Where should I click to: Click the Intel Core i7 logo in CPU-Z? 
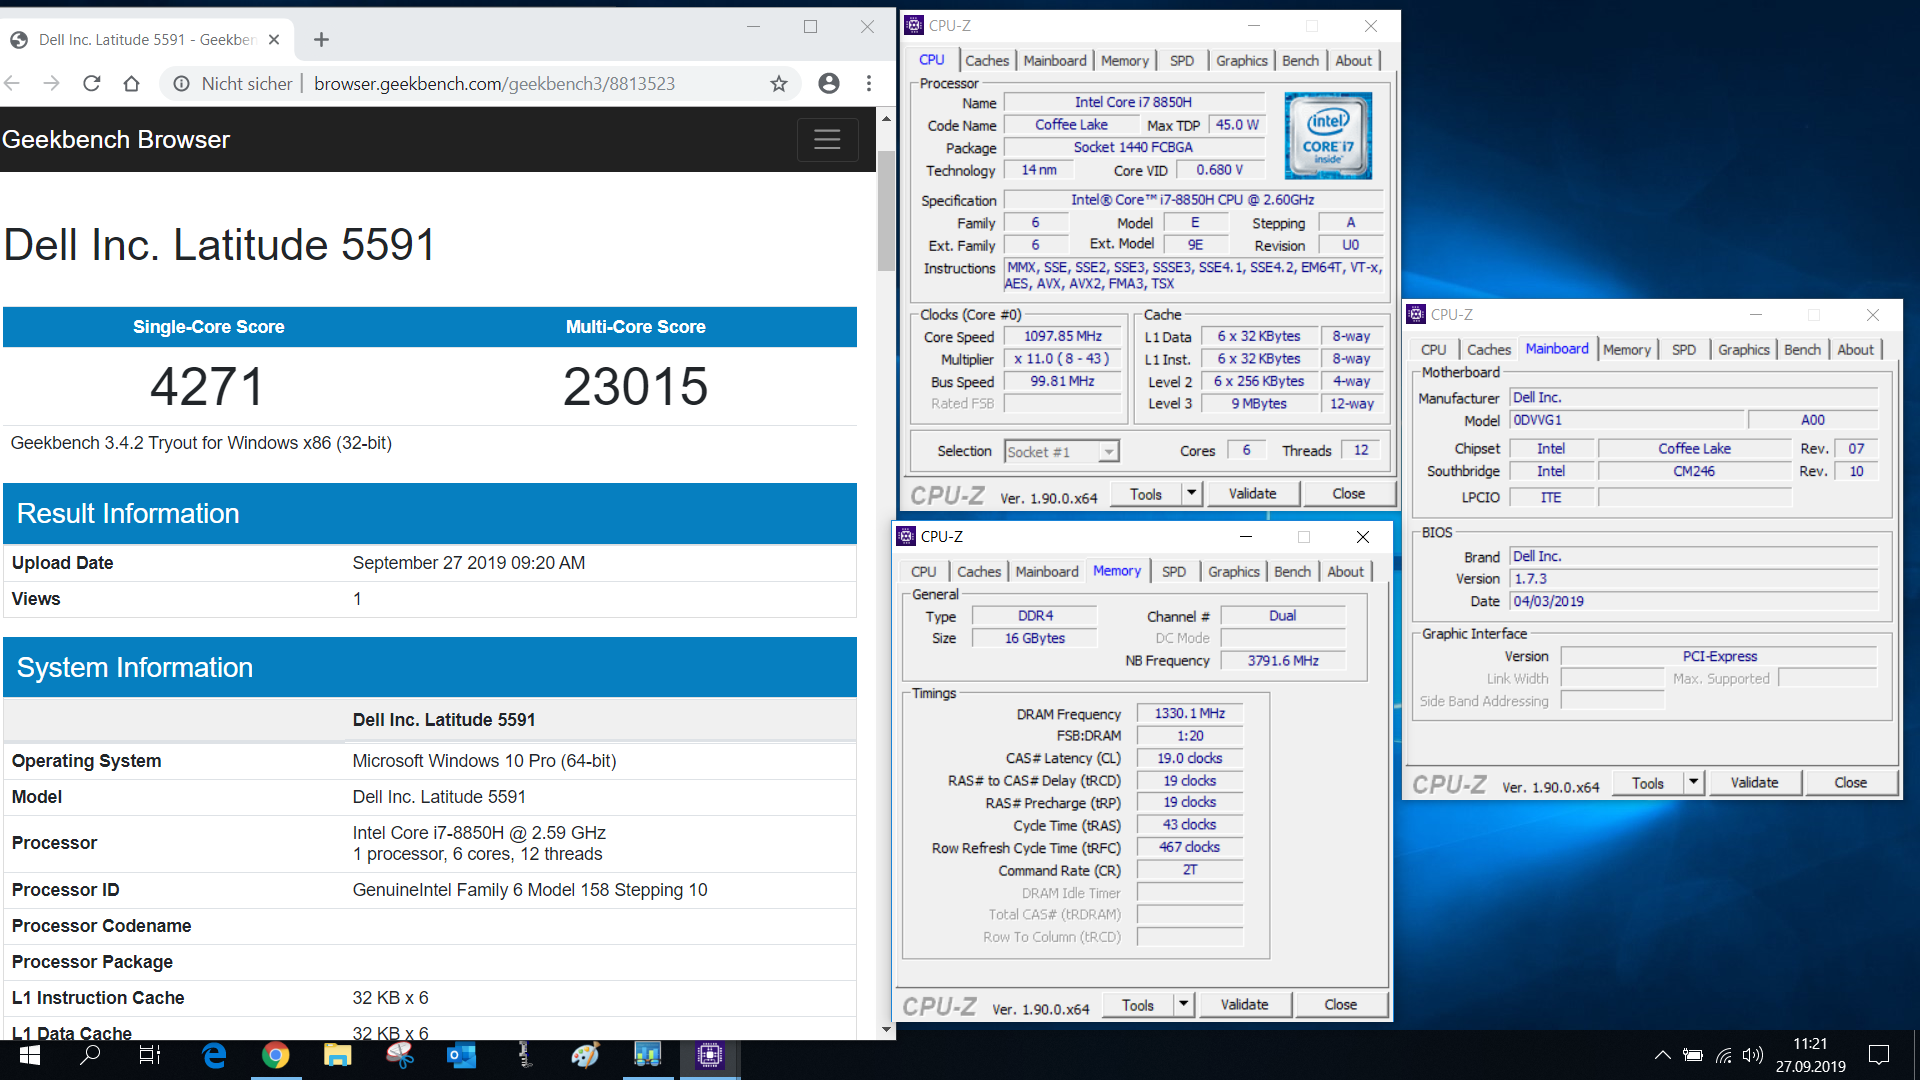pos(1328,136)
